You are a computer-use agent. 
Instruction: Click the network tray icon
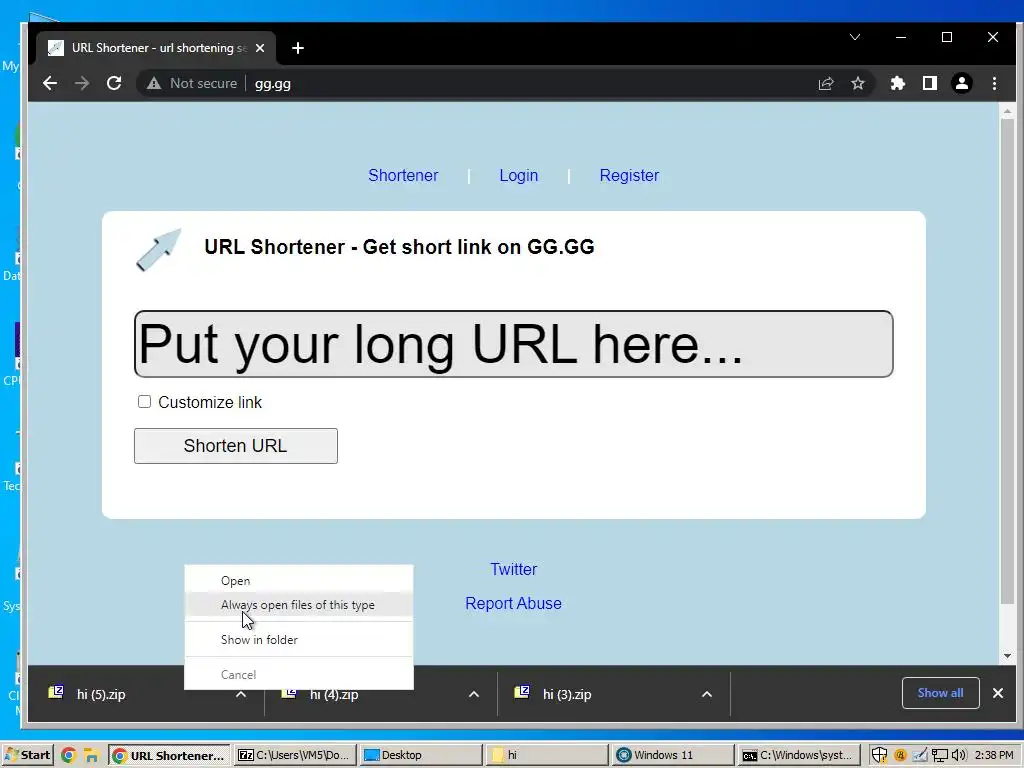(939, 756)
